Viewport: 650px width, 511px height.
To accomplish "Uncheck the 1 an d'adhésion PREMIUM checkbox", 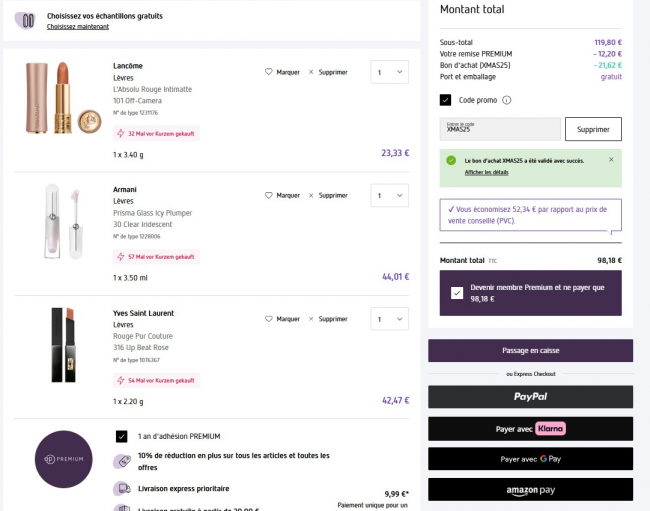I will 122,436.
